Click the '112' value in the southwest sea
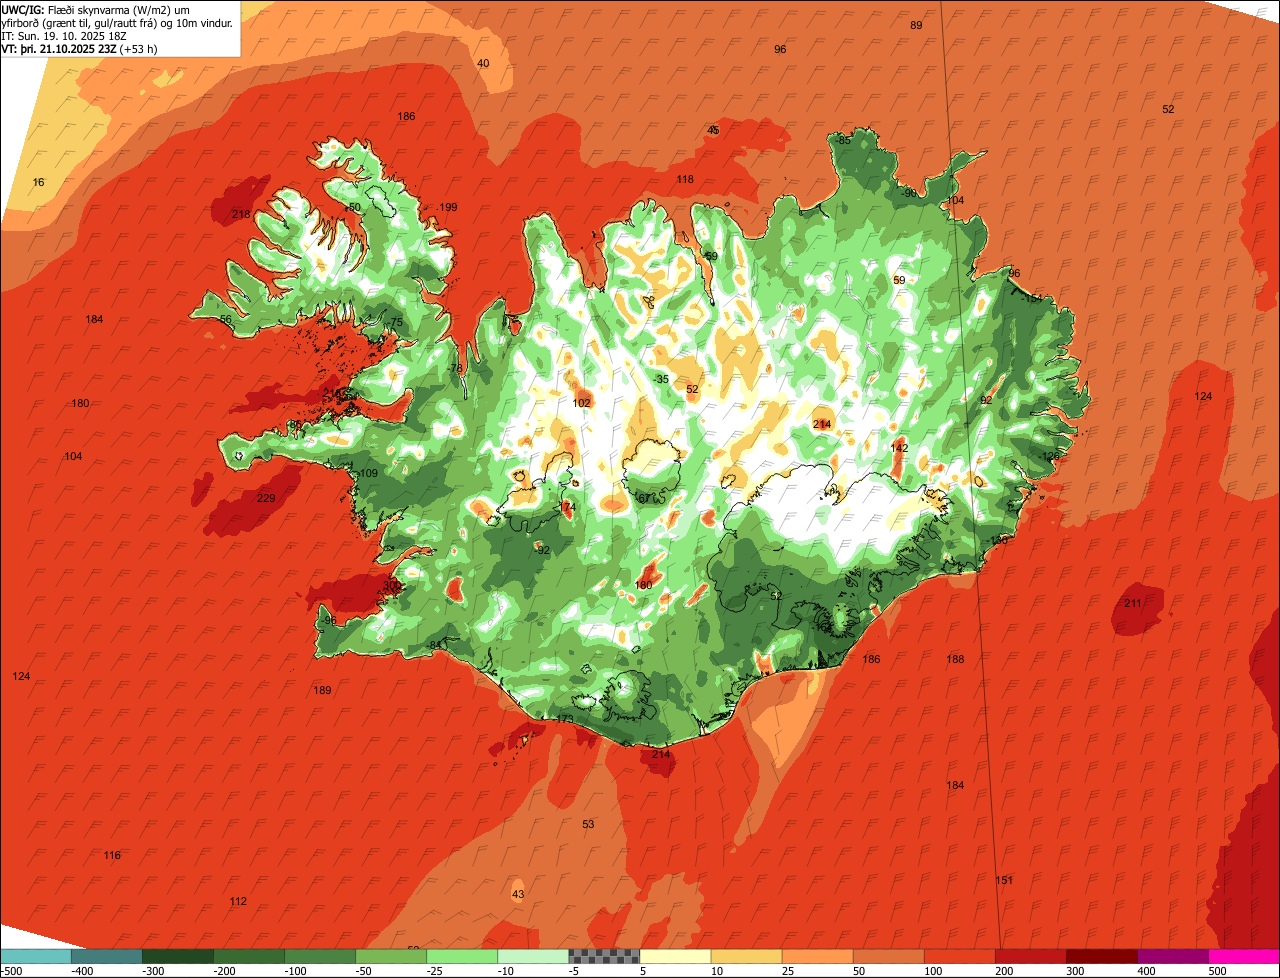1280x978 pixels. [x=238, y=901]
